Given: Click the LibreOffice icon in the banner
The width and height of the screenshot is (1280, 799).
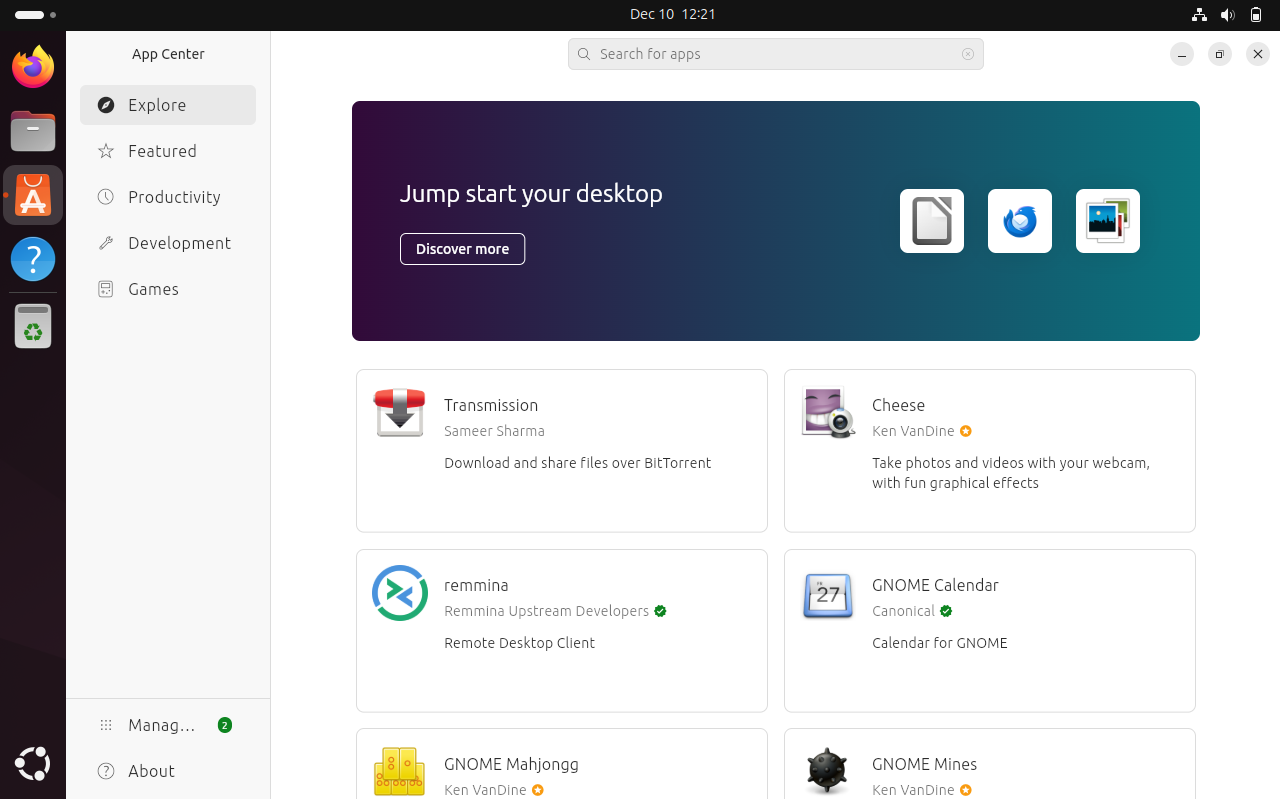Looking at the screenshot, I should tap(931, 221).
